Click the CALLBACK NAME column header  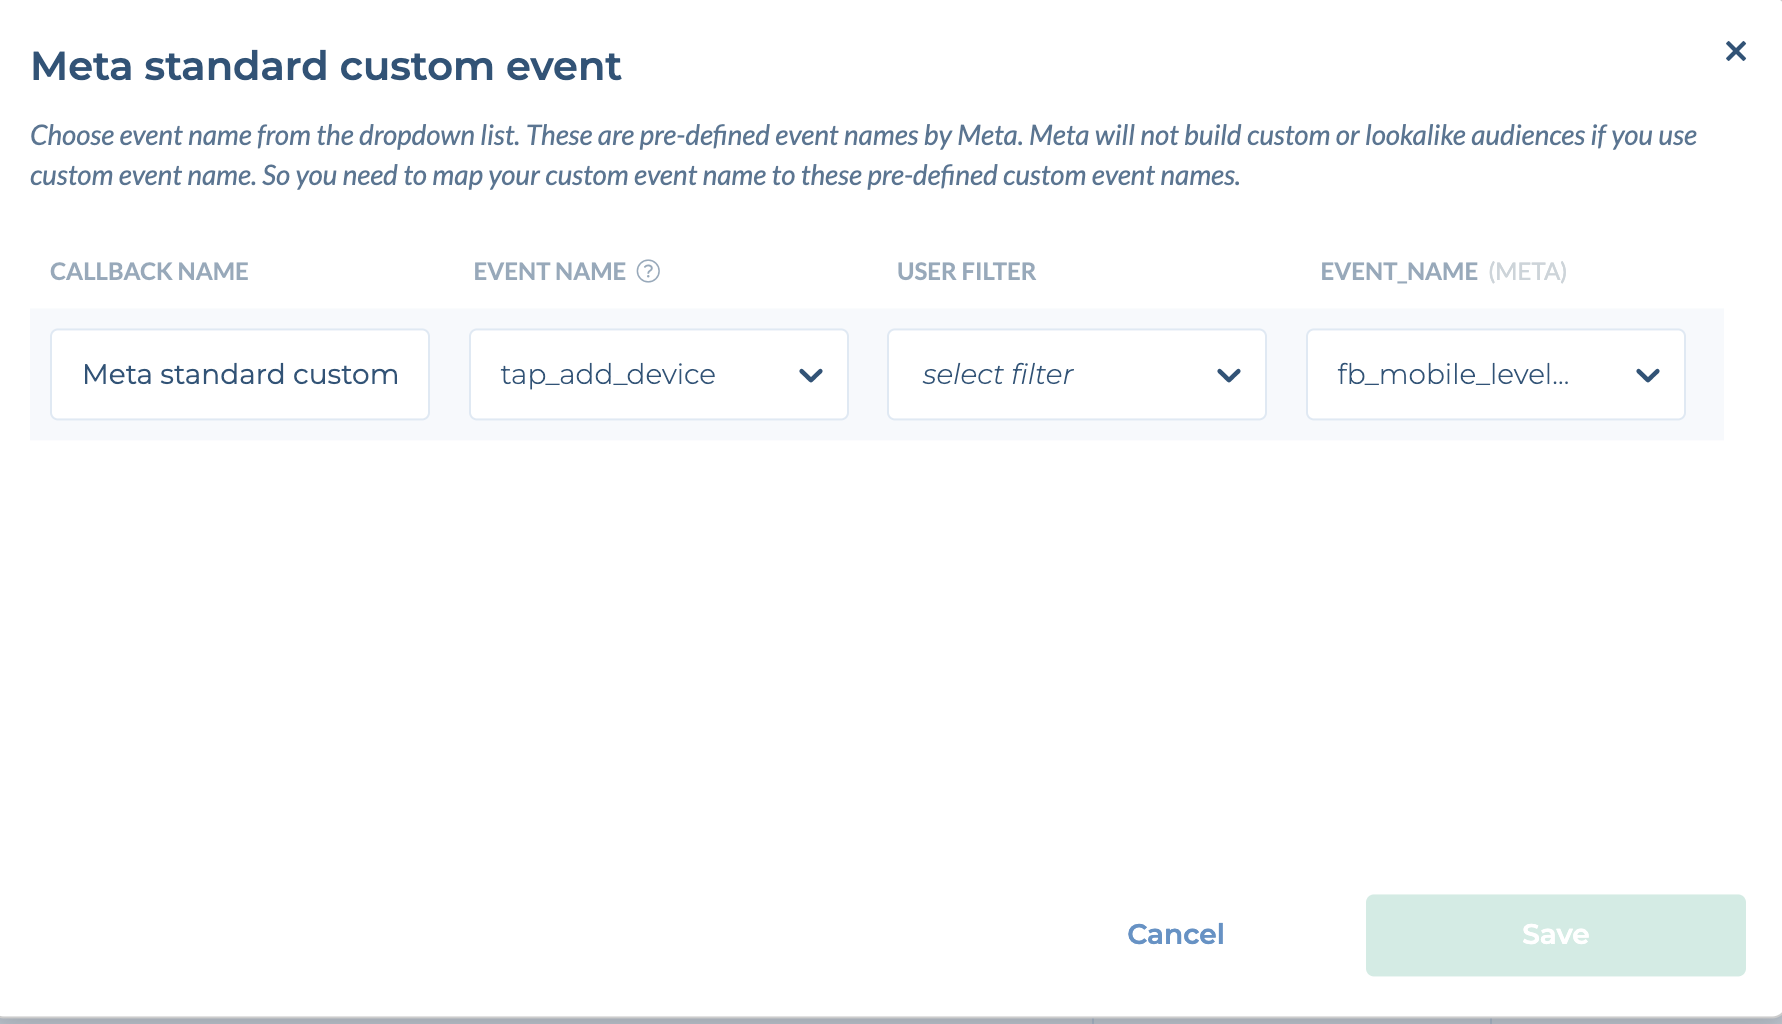point(149,271)
